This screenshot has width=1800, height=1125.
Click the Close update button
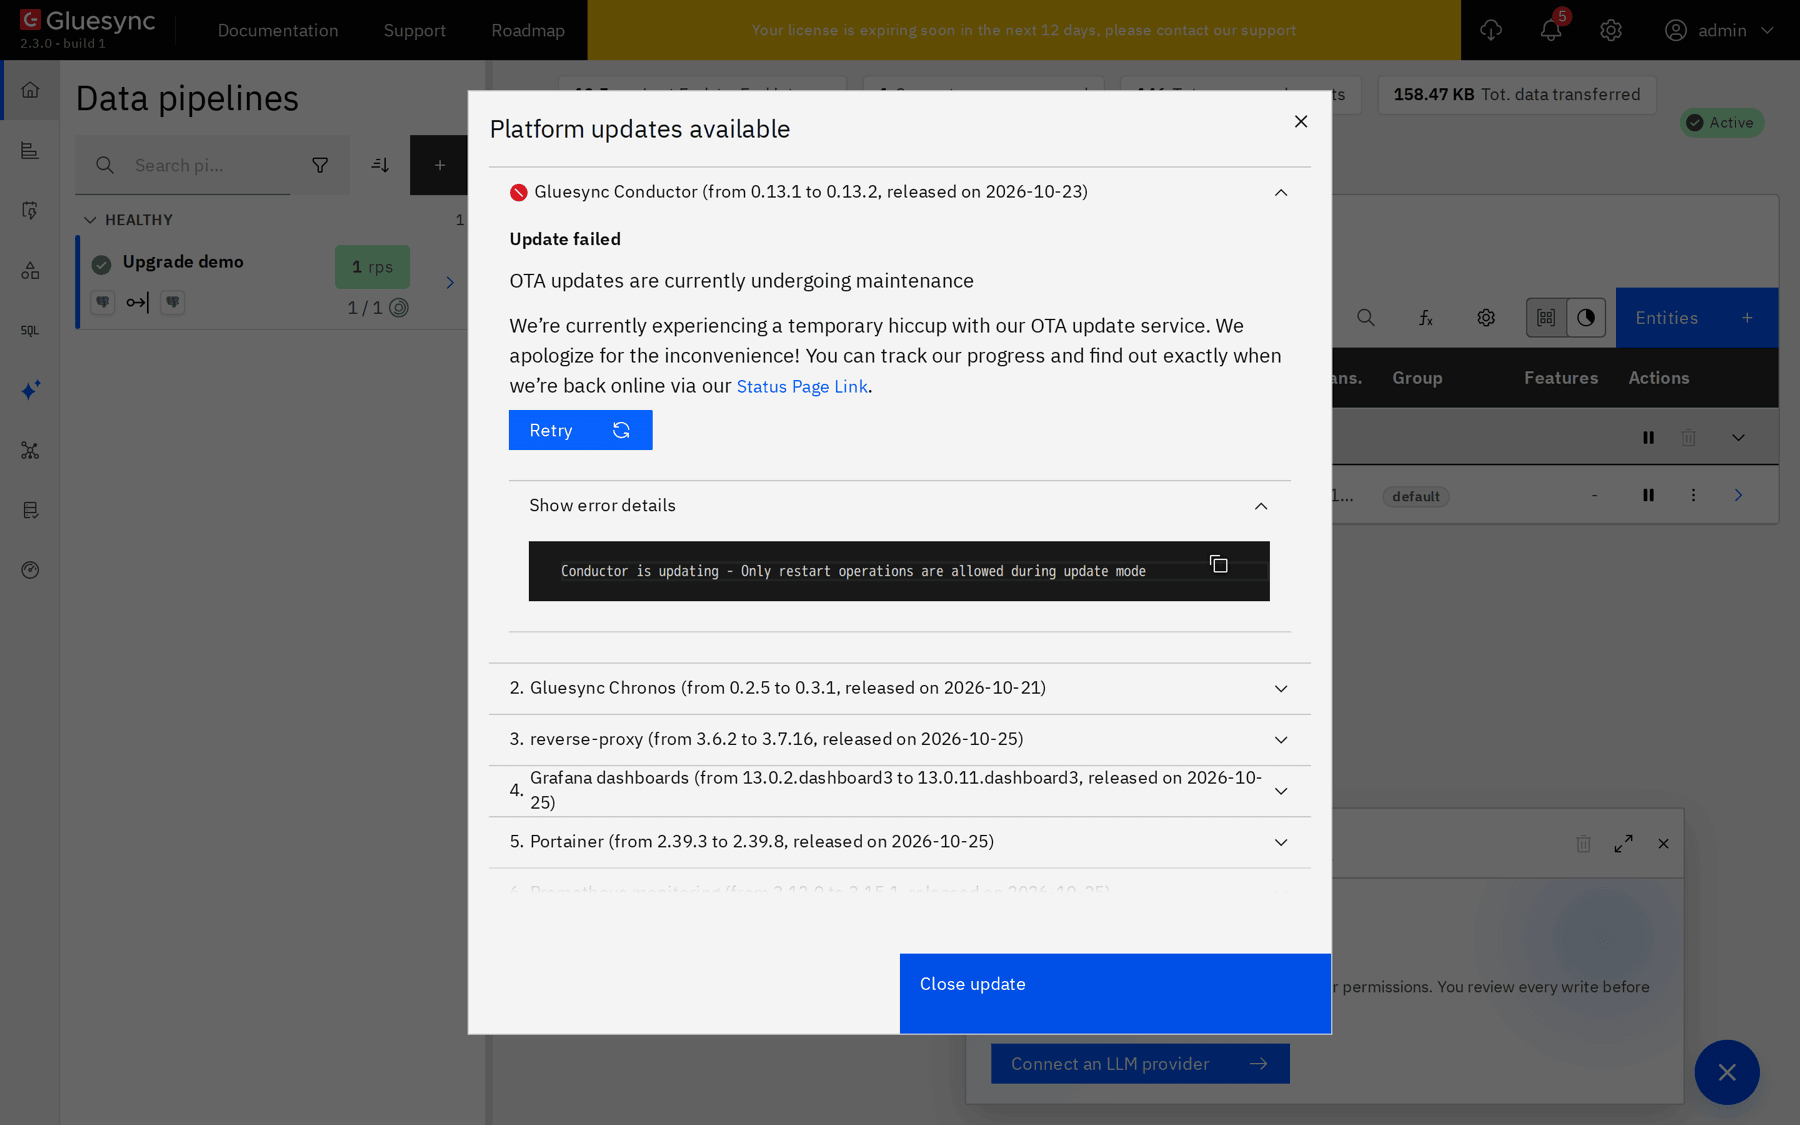tap(1115, 993)
